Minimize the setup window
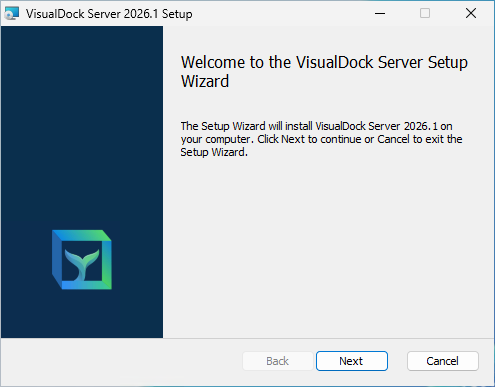 pyautogui.click(x=380, y=13)
